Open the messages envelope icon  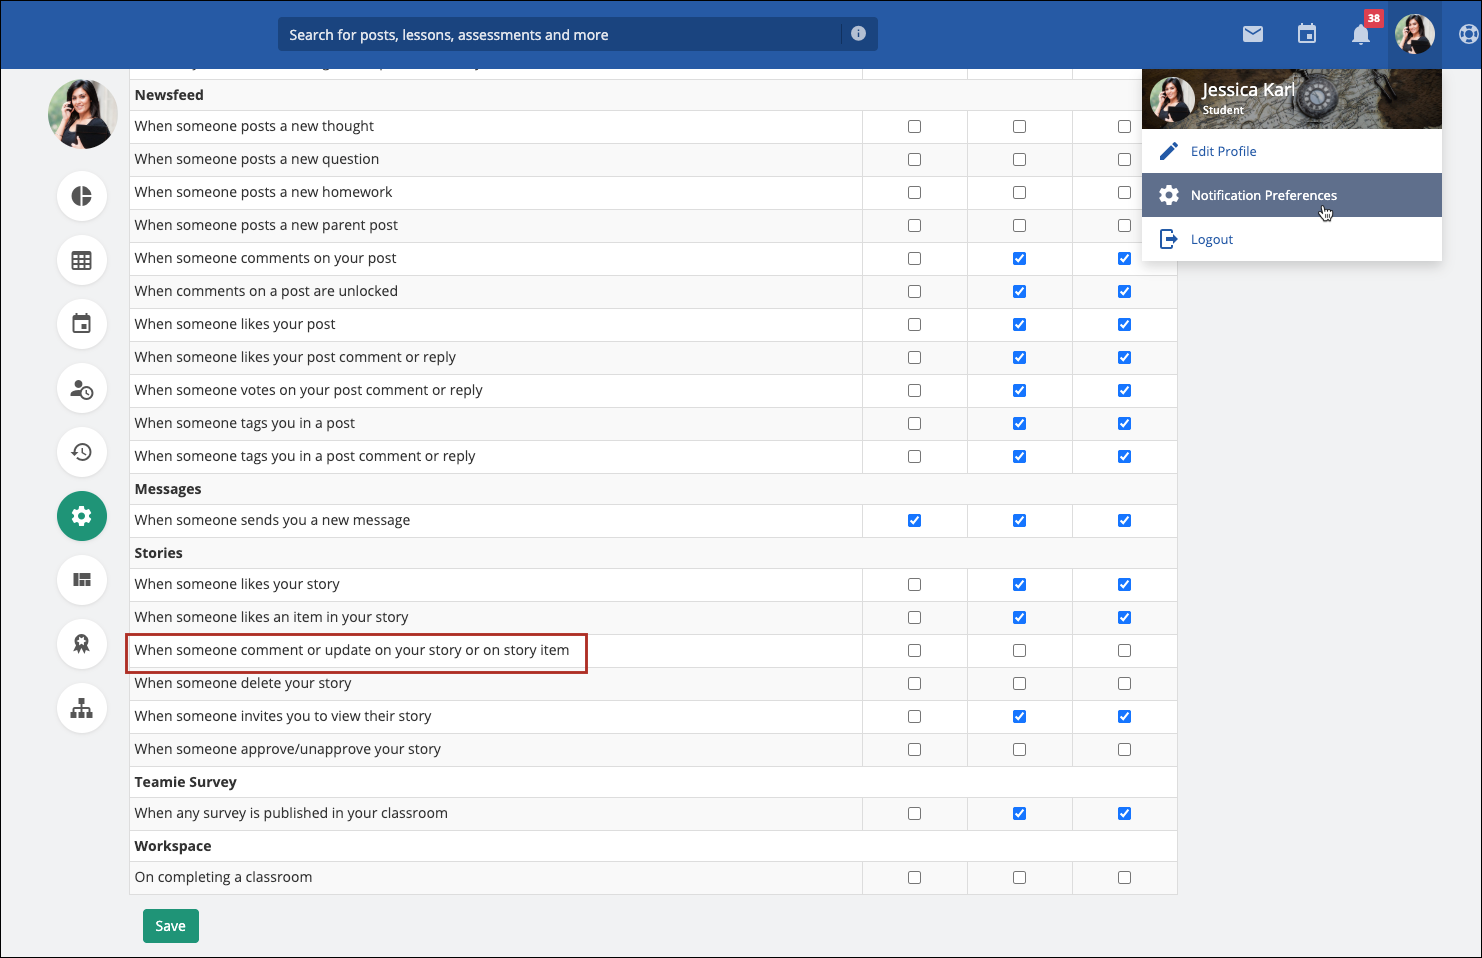[1252, 35]
